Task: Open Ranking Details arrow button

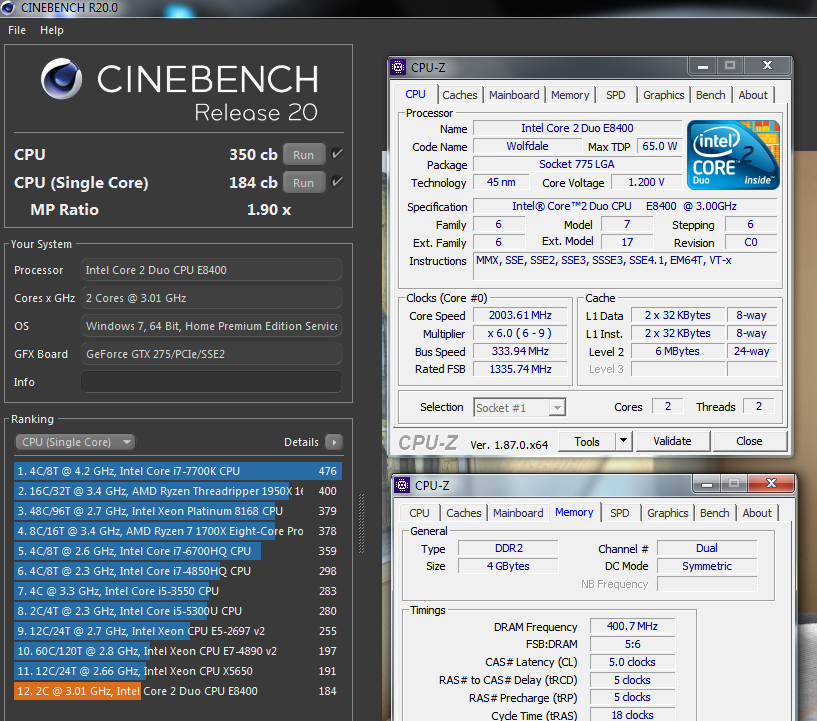Action: tap(333, 442)
